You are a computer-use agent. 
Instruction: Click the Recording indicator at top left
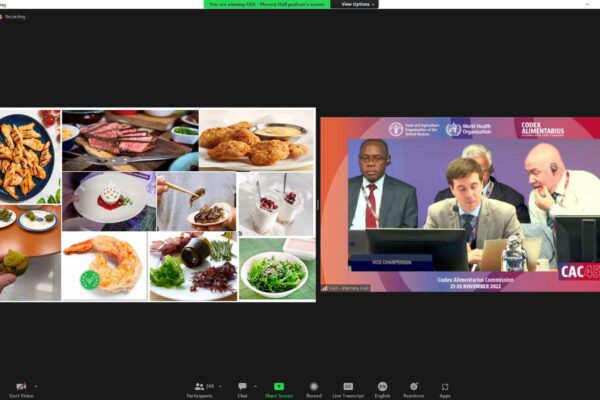click(13, 17)
